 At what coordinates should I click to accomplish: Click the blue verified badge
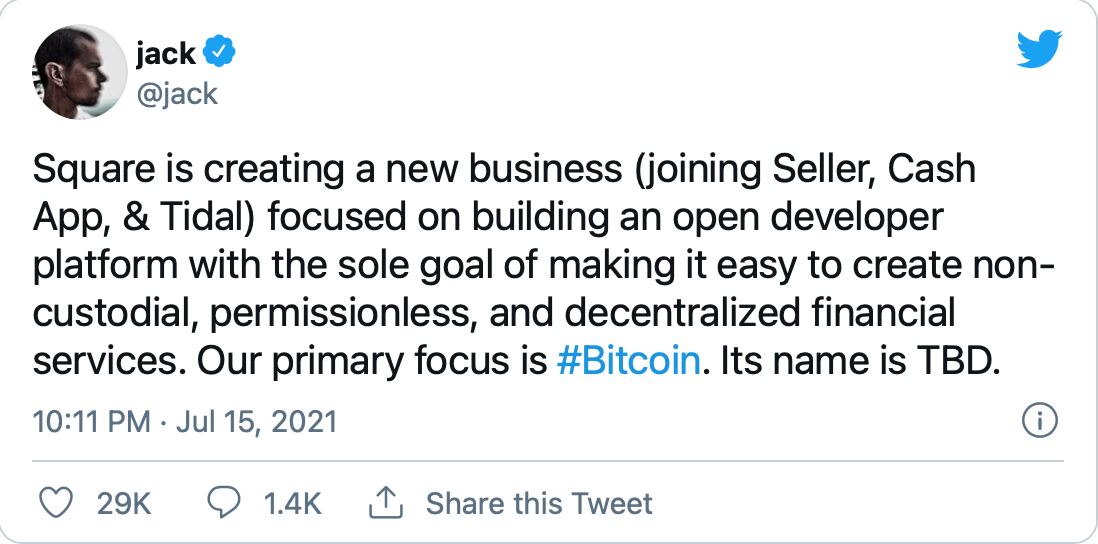click(x=220, y=50)
